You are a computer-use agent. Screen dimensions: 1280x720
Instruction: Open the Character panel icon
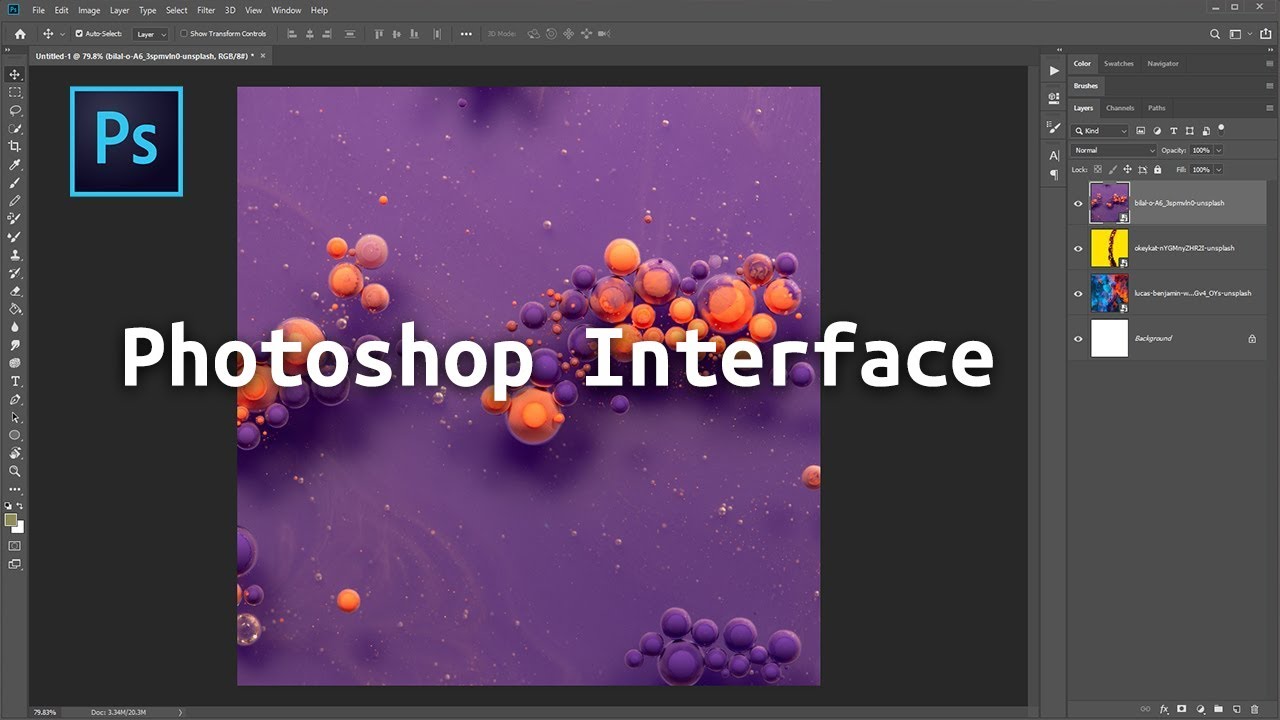click(1054, 155)
